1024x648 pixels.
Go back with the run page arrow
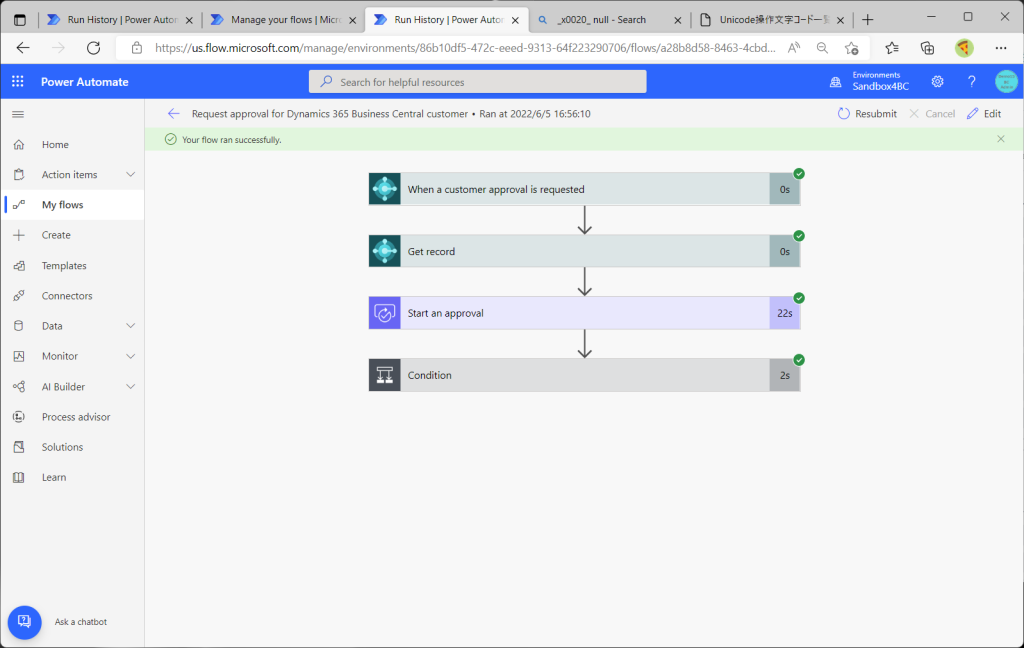coord(173,114)
